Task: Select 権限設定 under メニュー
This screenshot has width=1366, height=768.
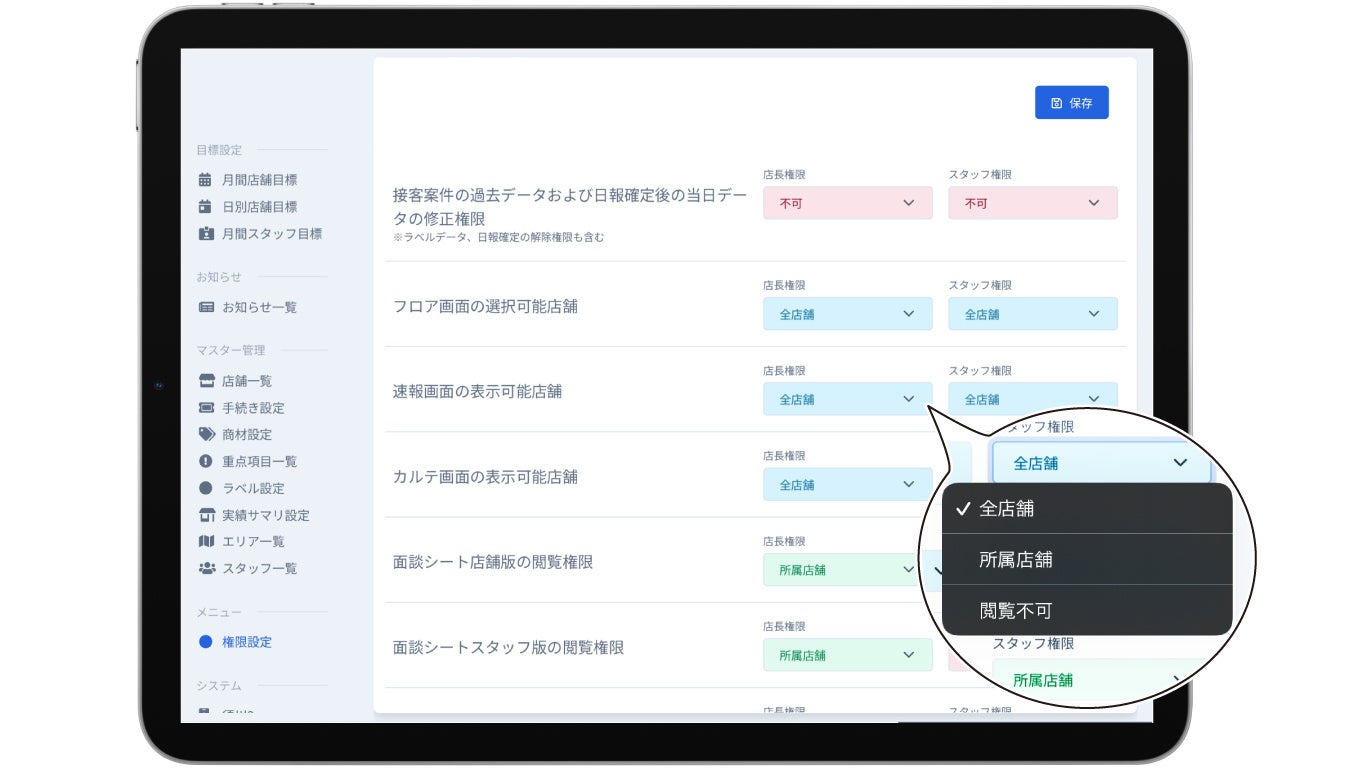Action: (247, 642)
